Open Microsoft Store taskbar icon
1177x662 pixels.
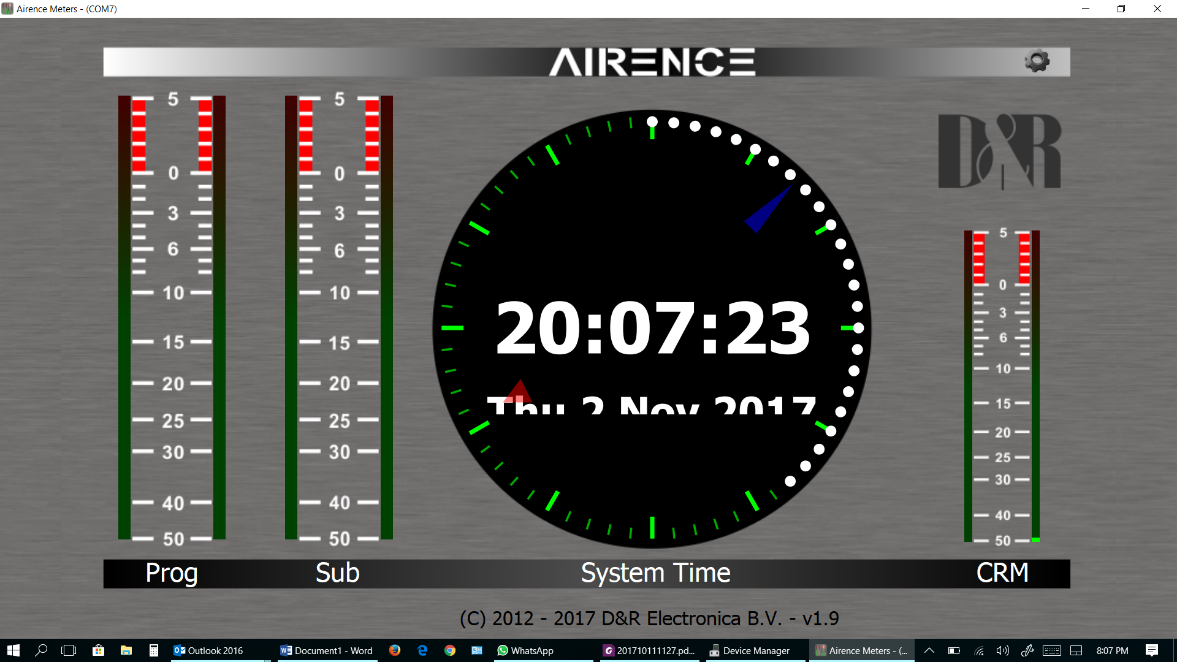98,650
